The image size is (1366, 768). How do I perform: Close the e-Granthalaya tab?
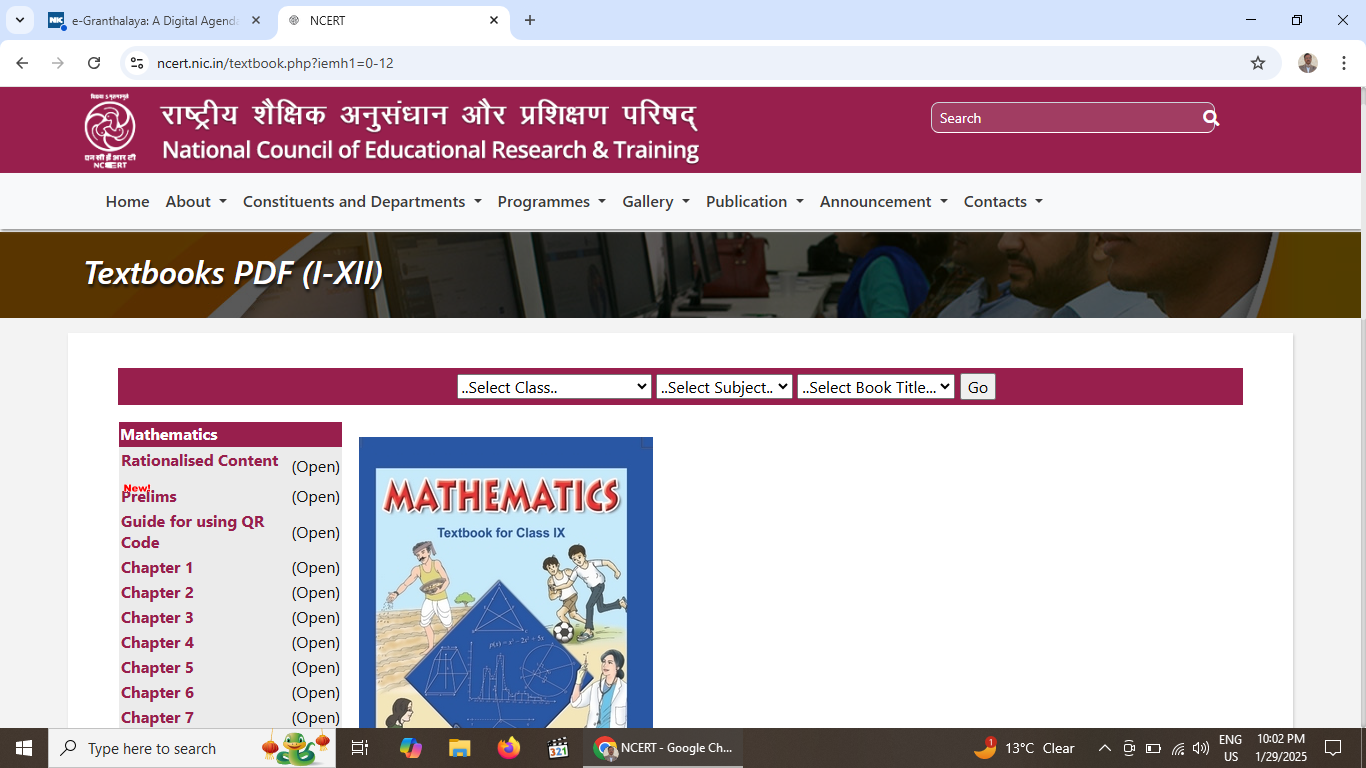pyautogui.click(x=256, y=20)
